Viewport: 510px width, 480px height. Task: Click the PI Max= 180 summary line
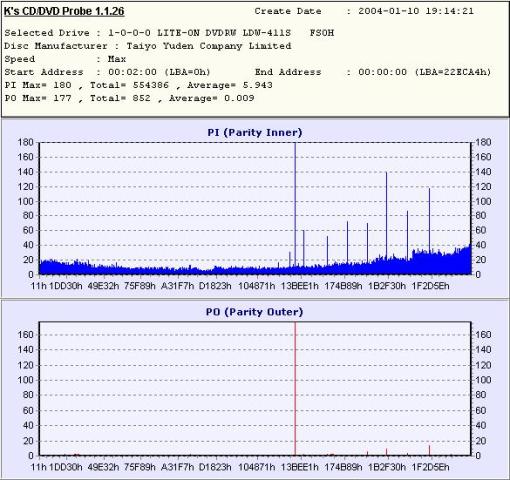138,85
